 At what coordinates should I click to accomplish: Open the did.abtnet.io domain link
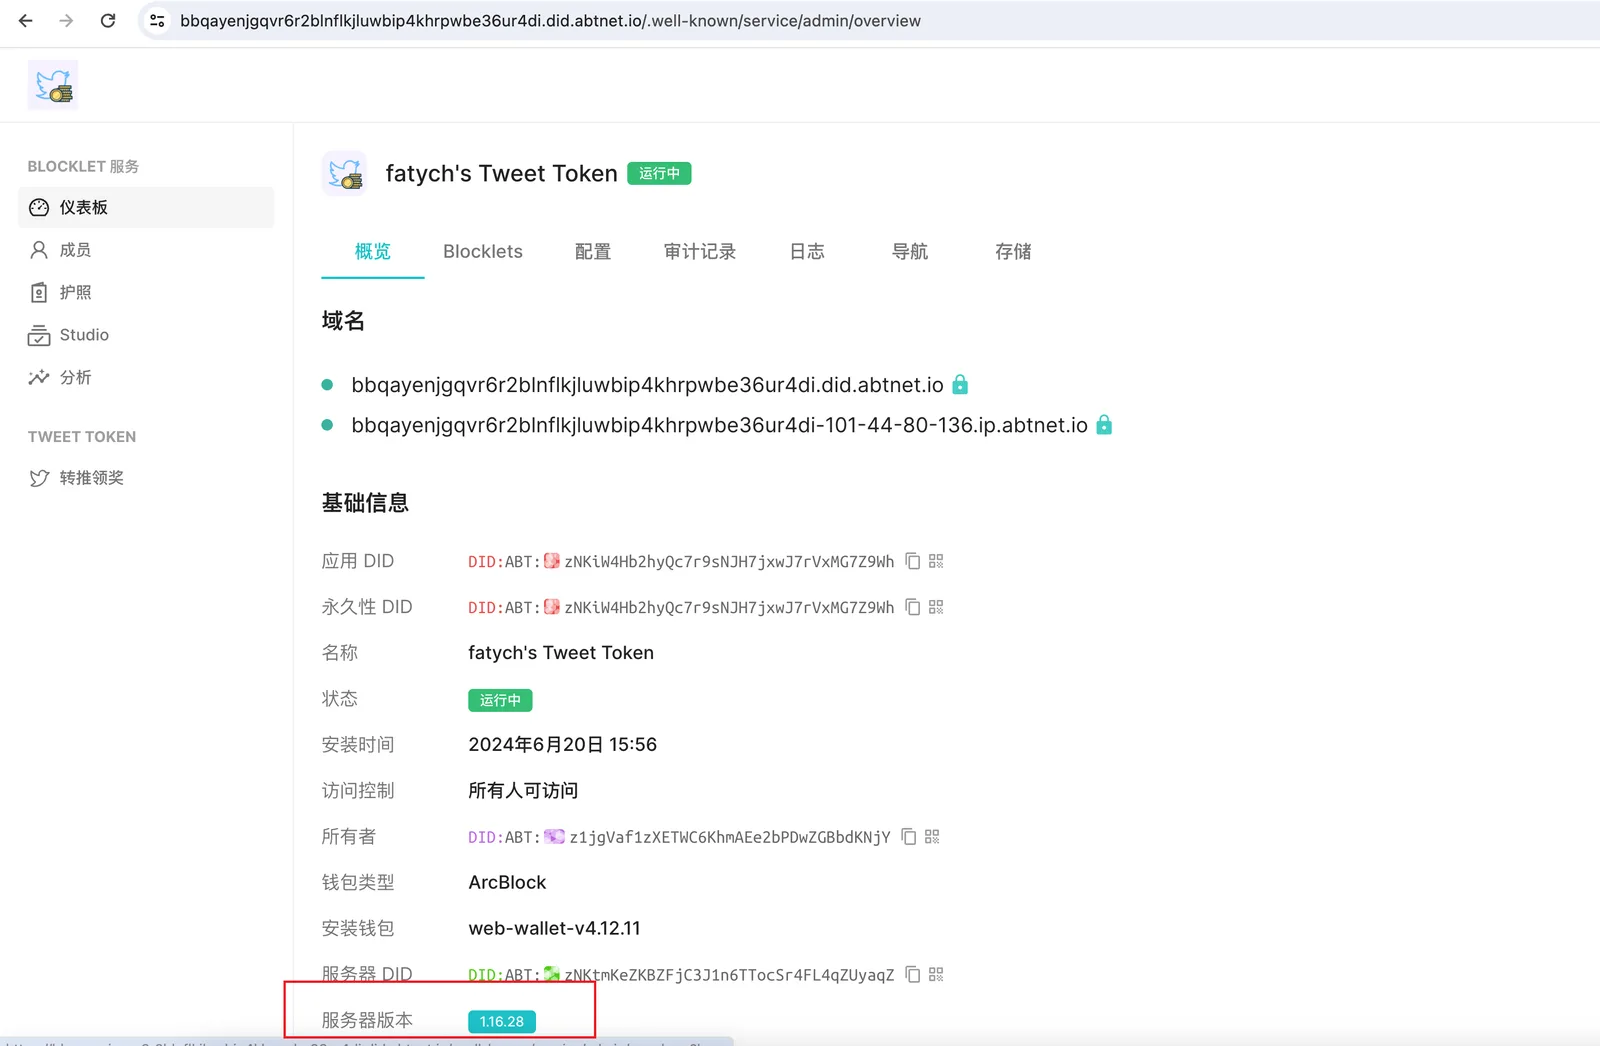point(647,385)
